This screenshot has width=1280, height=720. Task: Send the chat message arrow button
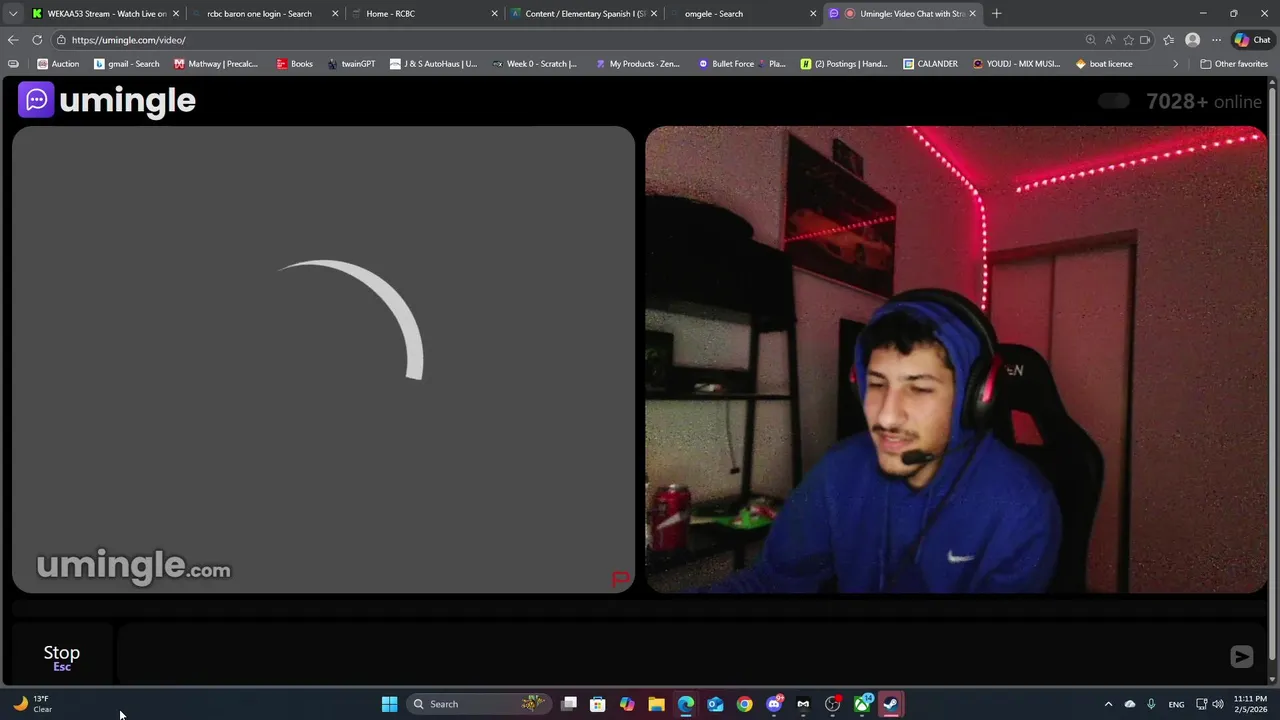pos(1241,656)
